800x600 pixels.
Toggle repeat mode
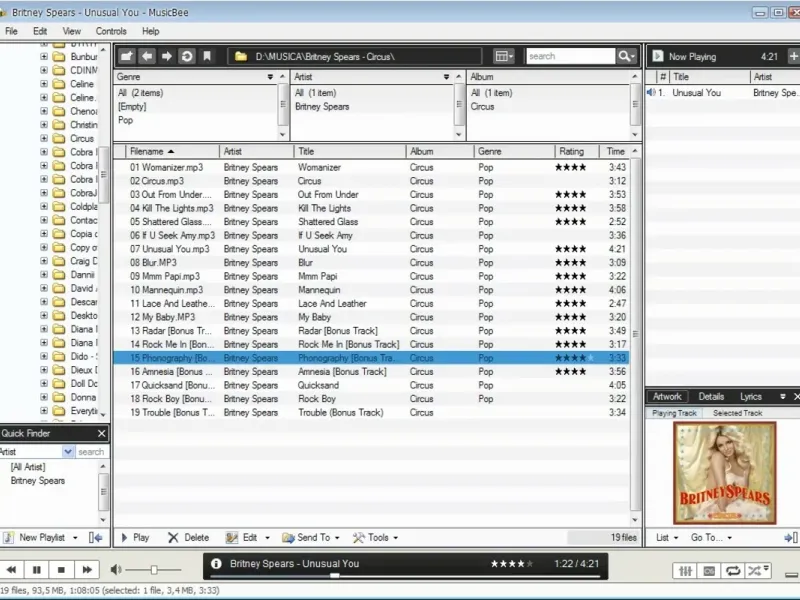click(733, 571)
